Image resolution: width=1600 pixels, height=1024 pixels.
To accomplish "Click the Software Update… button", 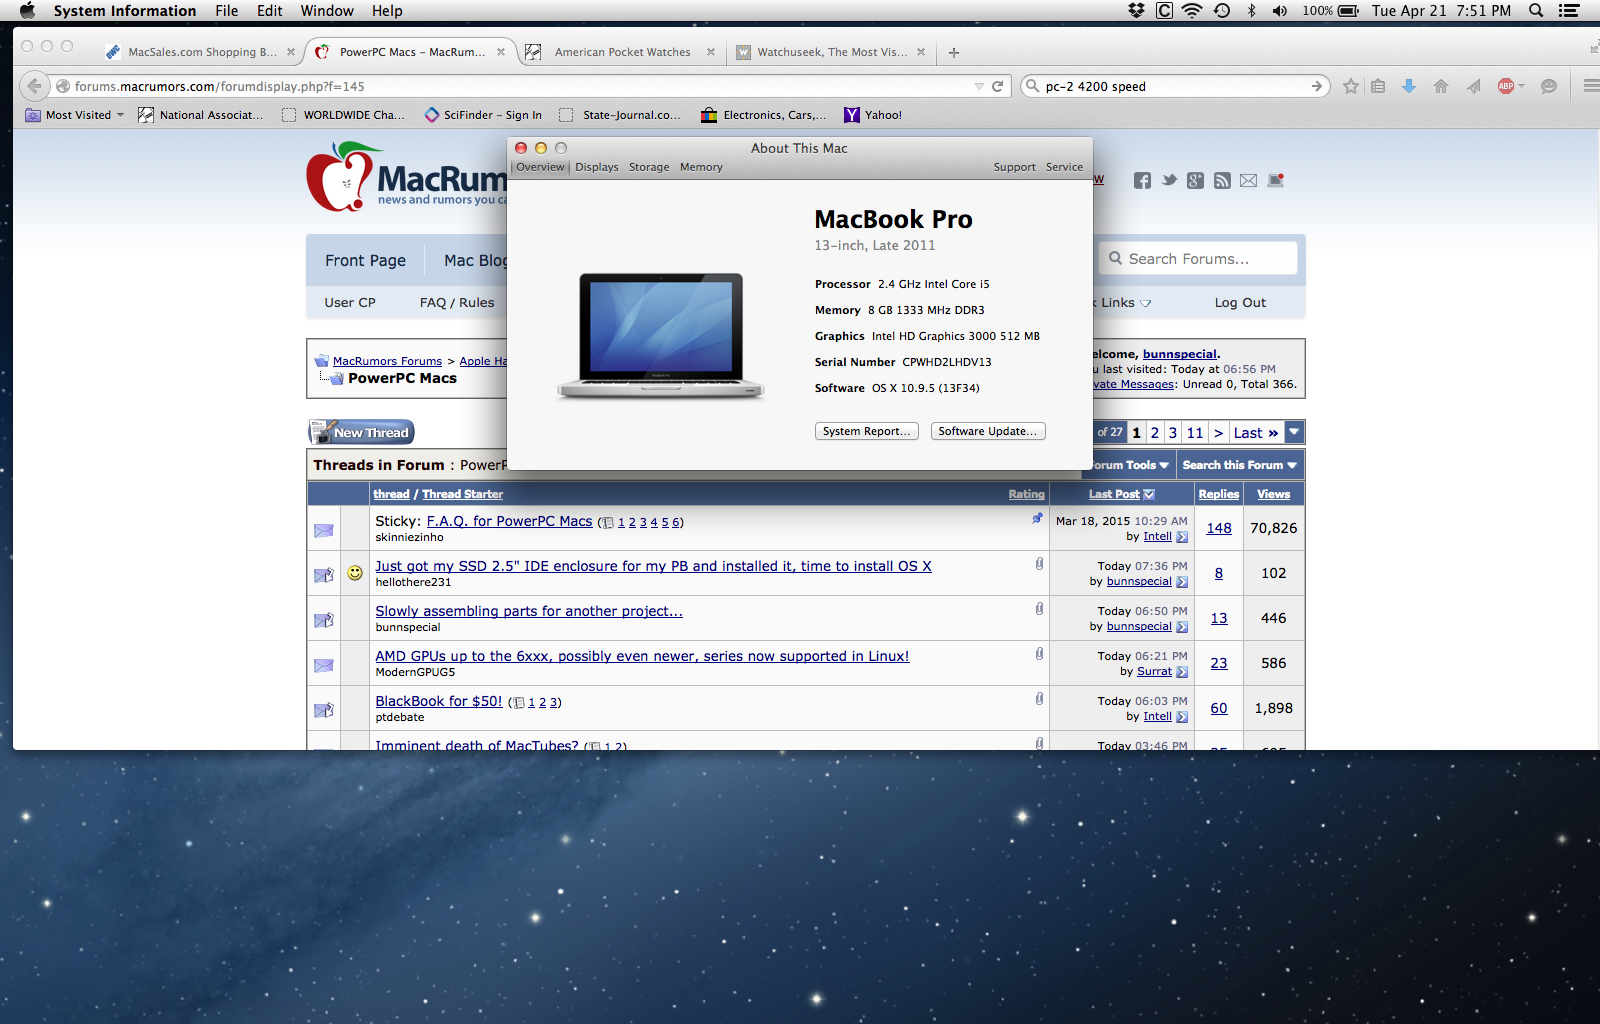I will pos(988,431).
